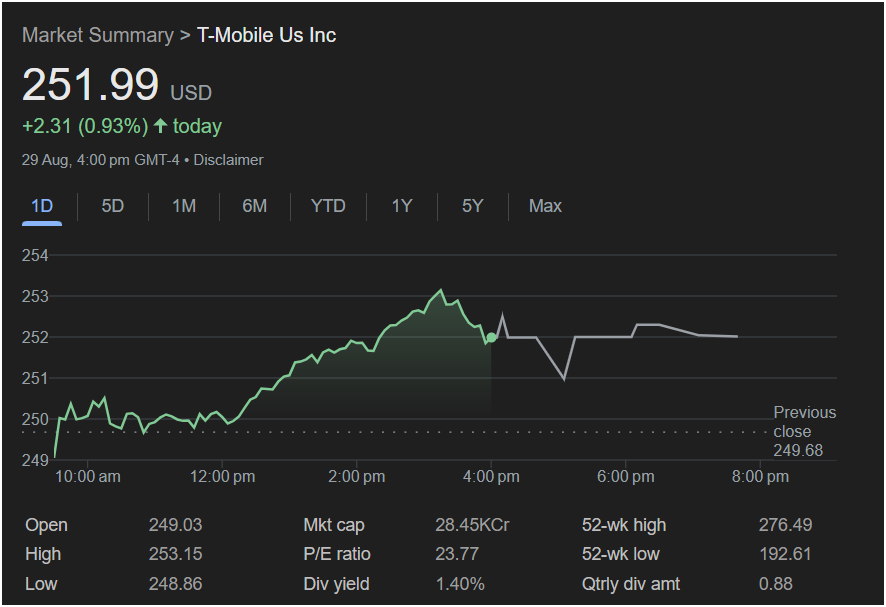
Task: View the 5Y chart range
Action: (473, 206)
